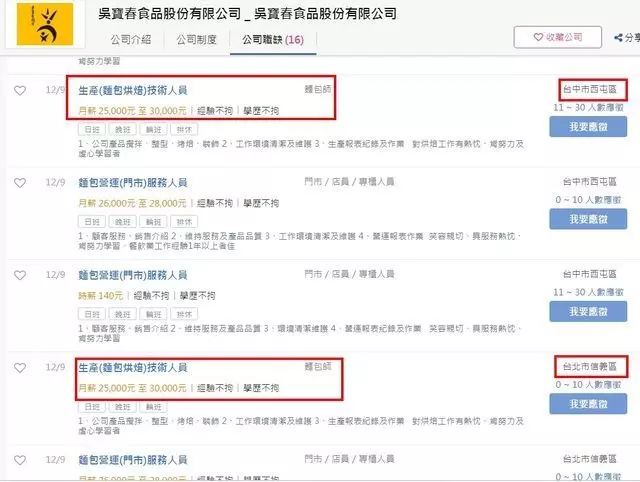The image size is (640, 482).
Task: Open the 麵包營運(門市)服務人員 job with 時薪 140元
Action: (x=133, y=275)
